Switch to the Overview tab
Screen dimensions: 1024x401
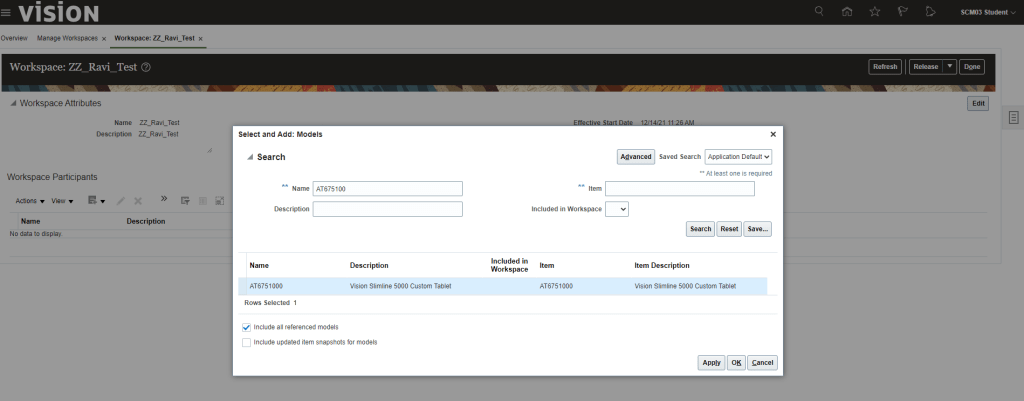pyautogui.click(x=14, y=38)
